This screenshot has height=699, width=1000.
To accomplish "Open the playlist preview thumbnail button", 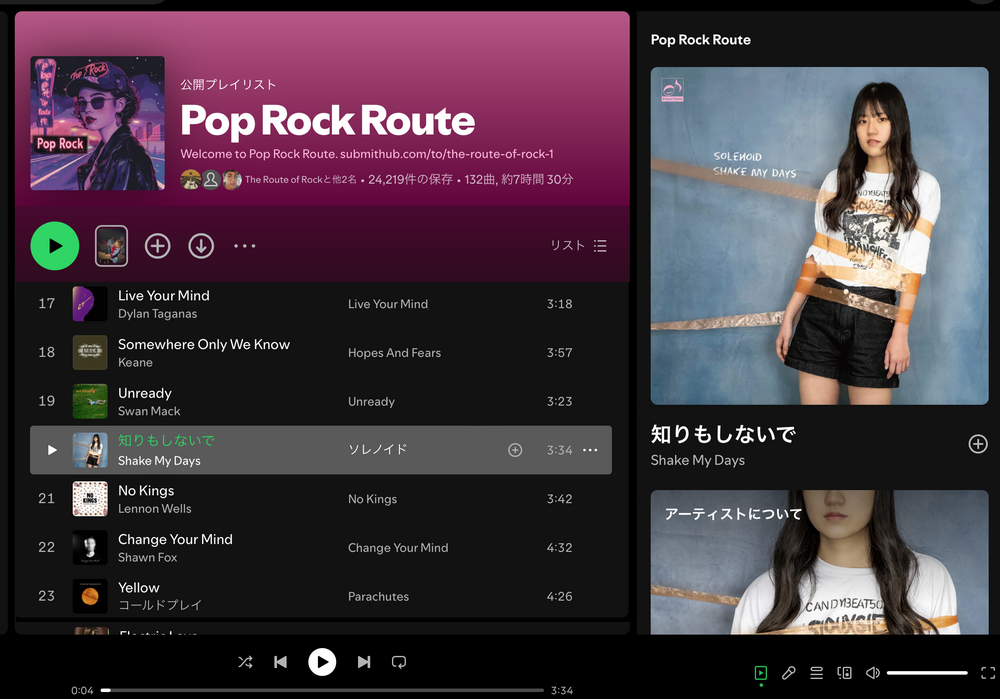I will coord(112,246).
